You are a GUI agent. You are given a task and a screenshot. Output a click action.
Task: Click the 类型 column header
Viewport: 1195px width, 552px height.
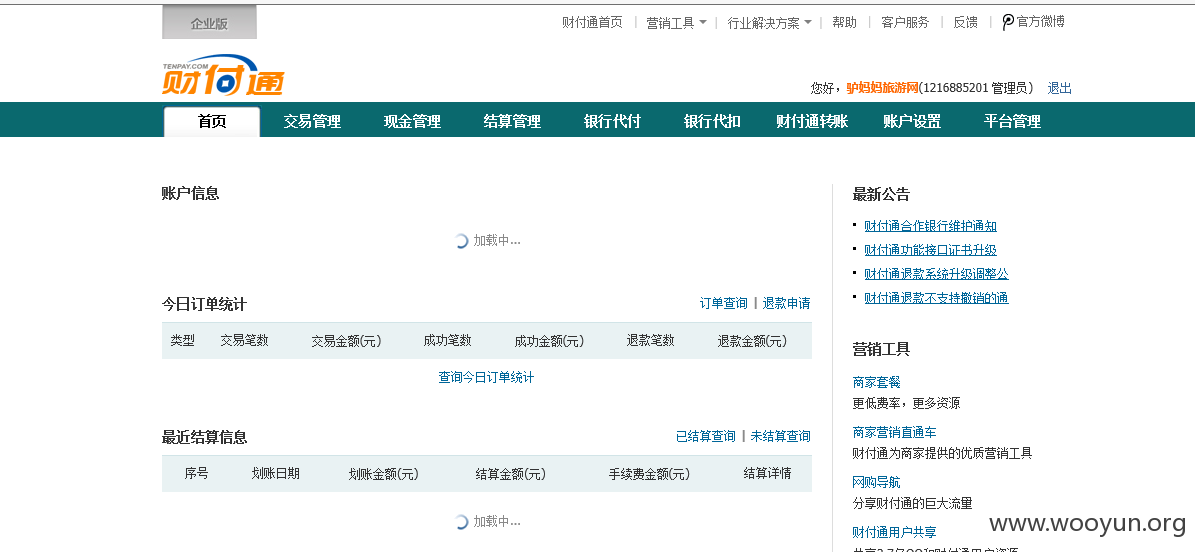[182, 341]
